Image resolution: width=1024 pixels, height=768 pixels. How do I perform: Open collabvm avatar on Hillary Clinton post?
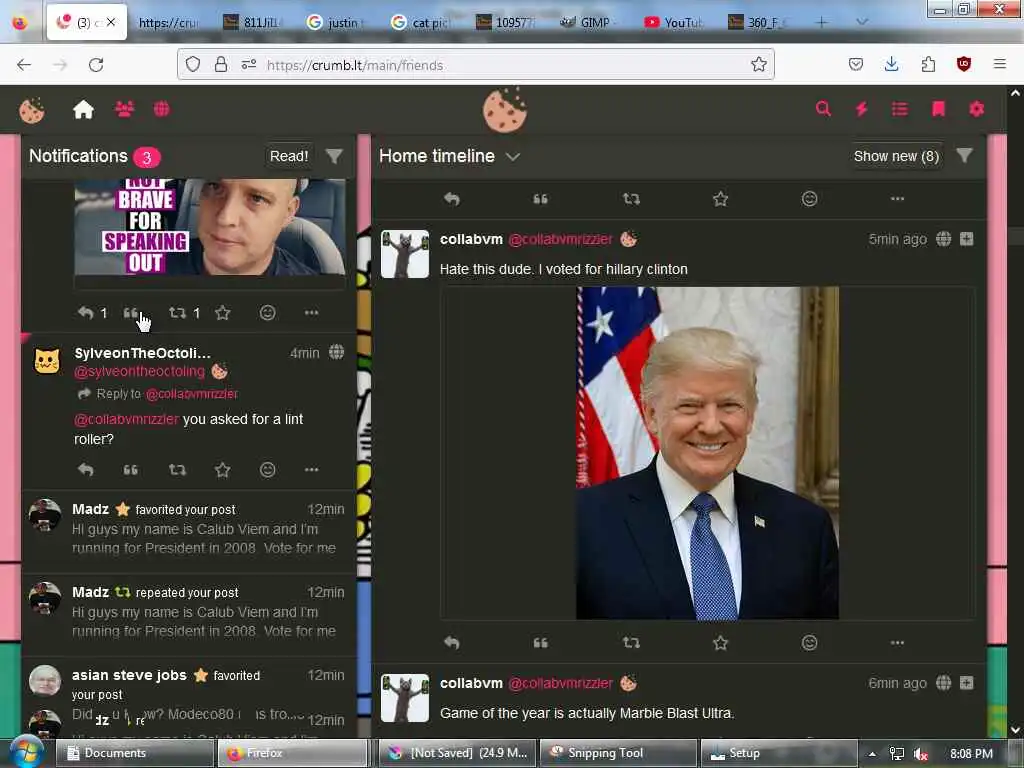click(x=405, y=254)
